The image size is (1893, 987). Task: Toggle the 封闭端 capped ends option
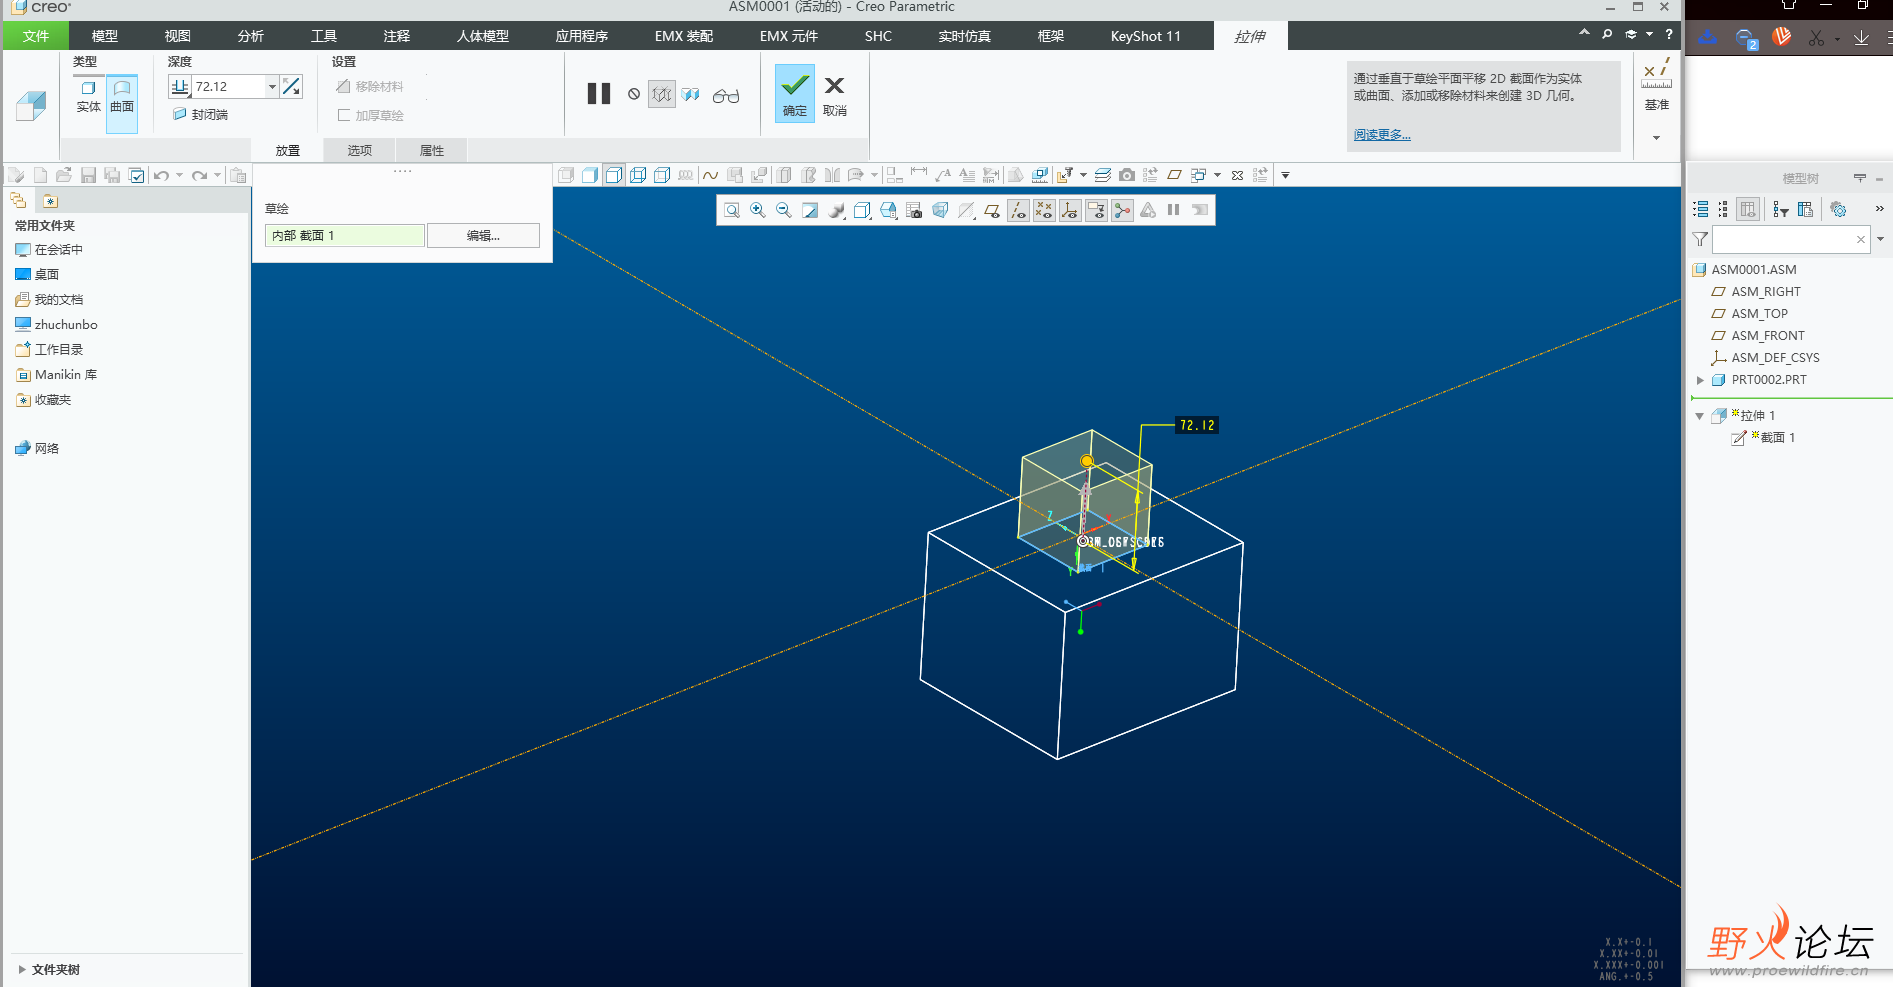pos(200,115)
